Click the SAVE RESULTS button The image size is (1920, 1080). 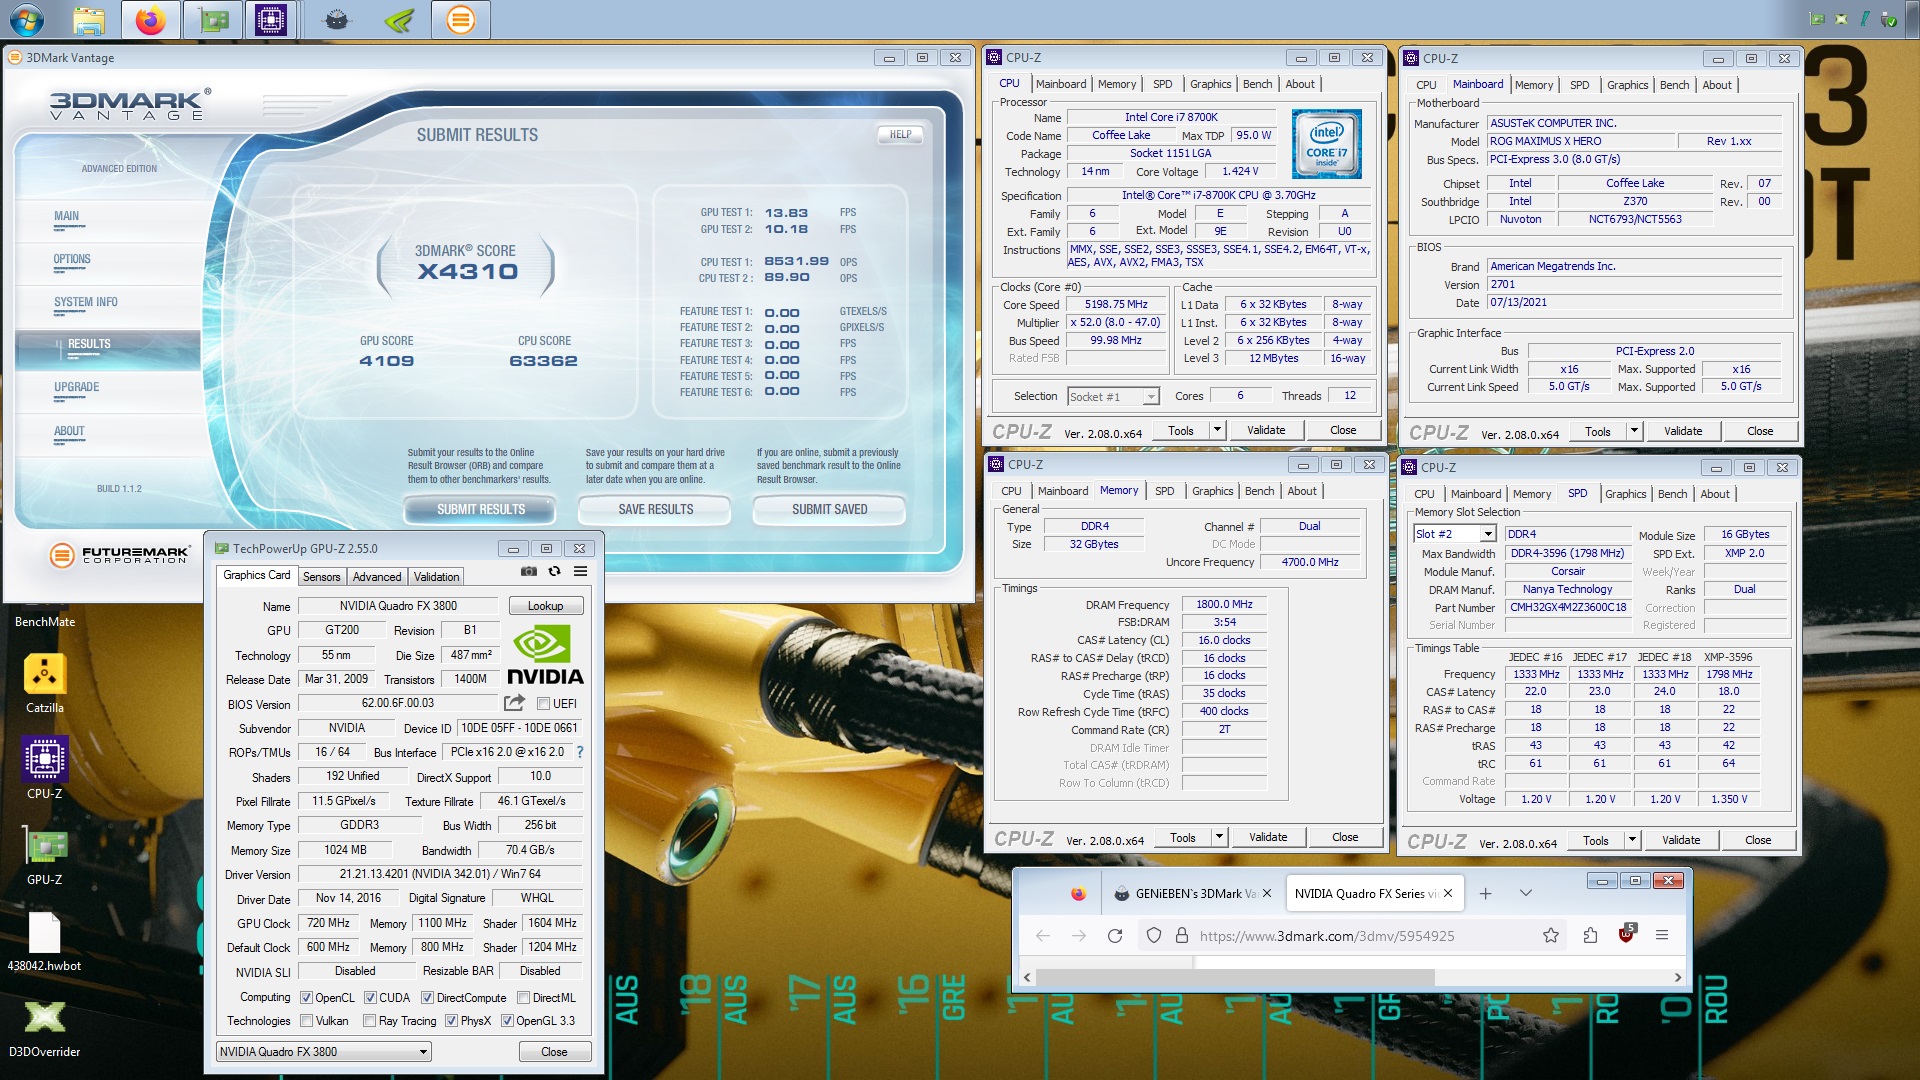point(655,509)
